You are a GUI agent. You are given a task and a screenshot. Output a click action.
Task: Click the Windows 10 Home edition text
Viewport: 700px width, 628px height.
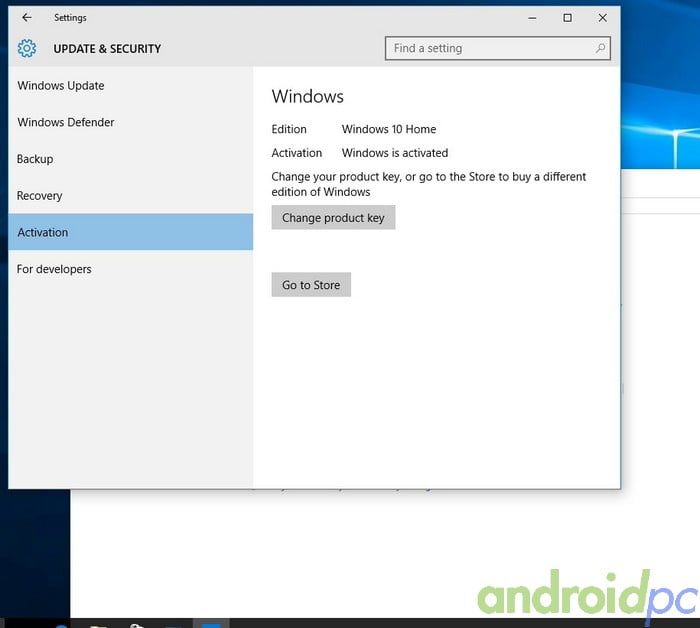click(389, 129)
